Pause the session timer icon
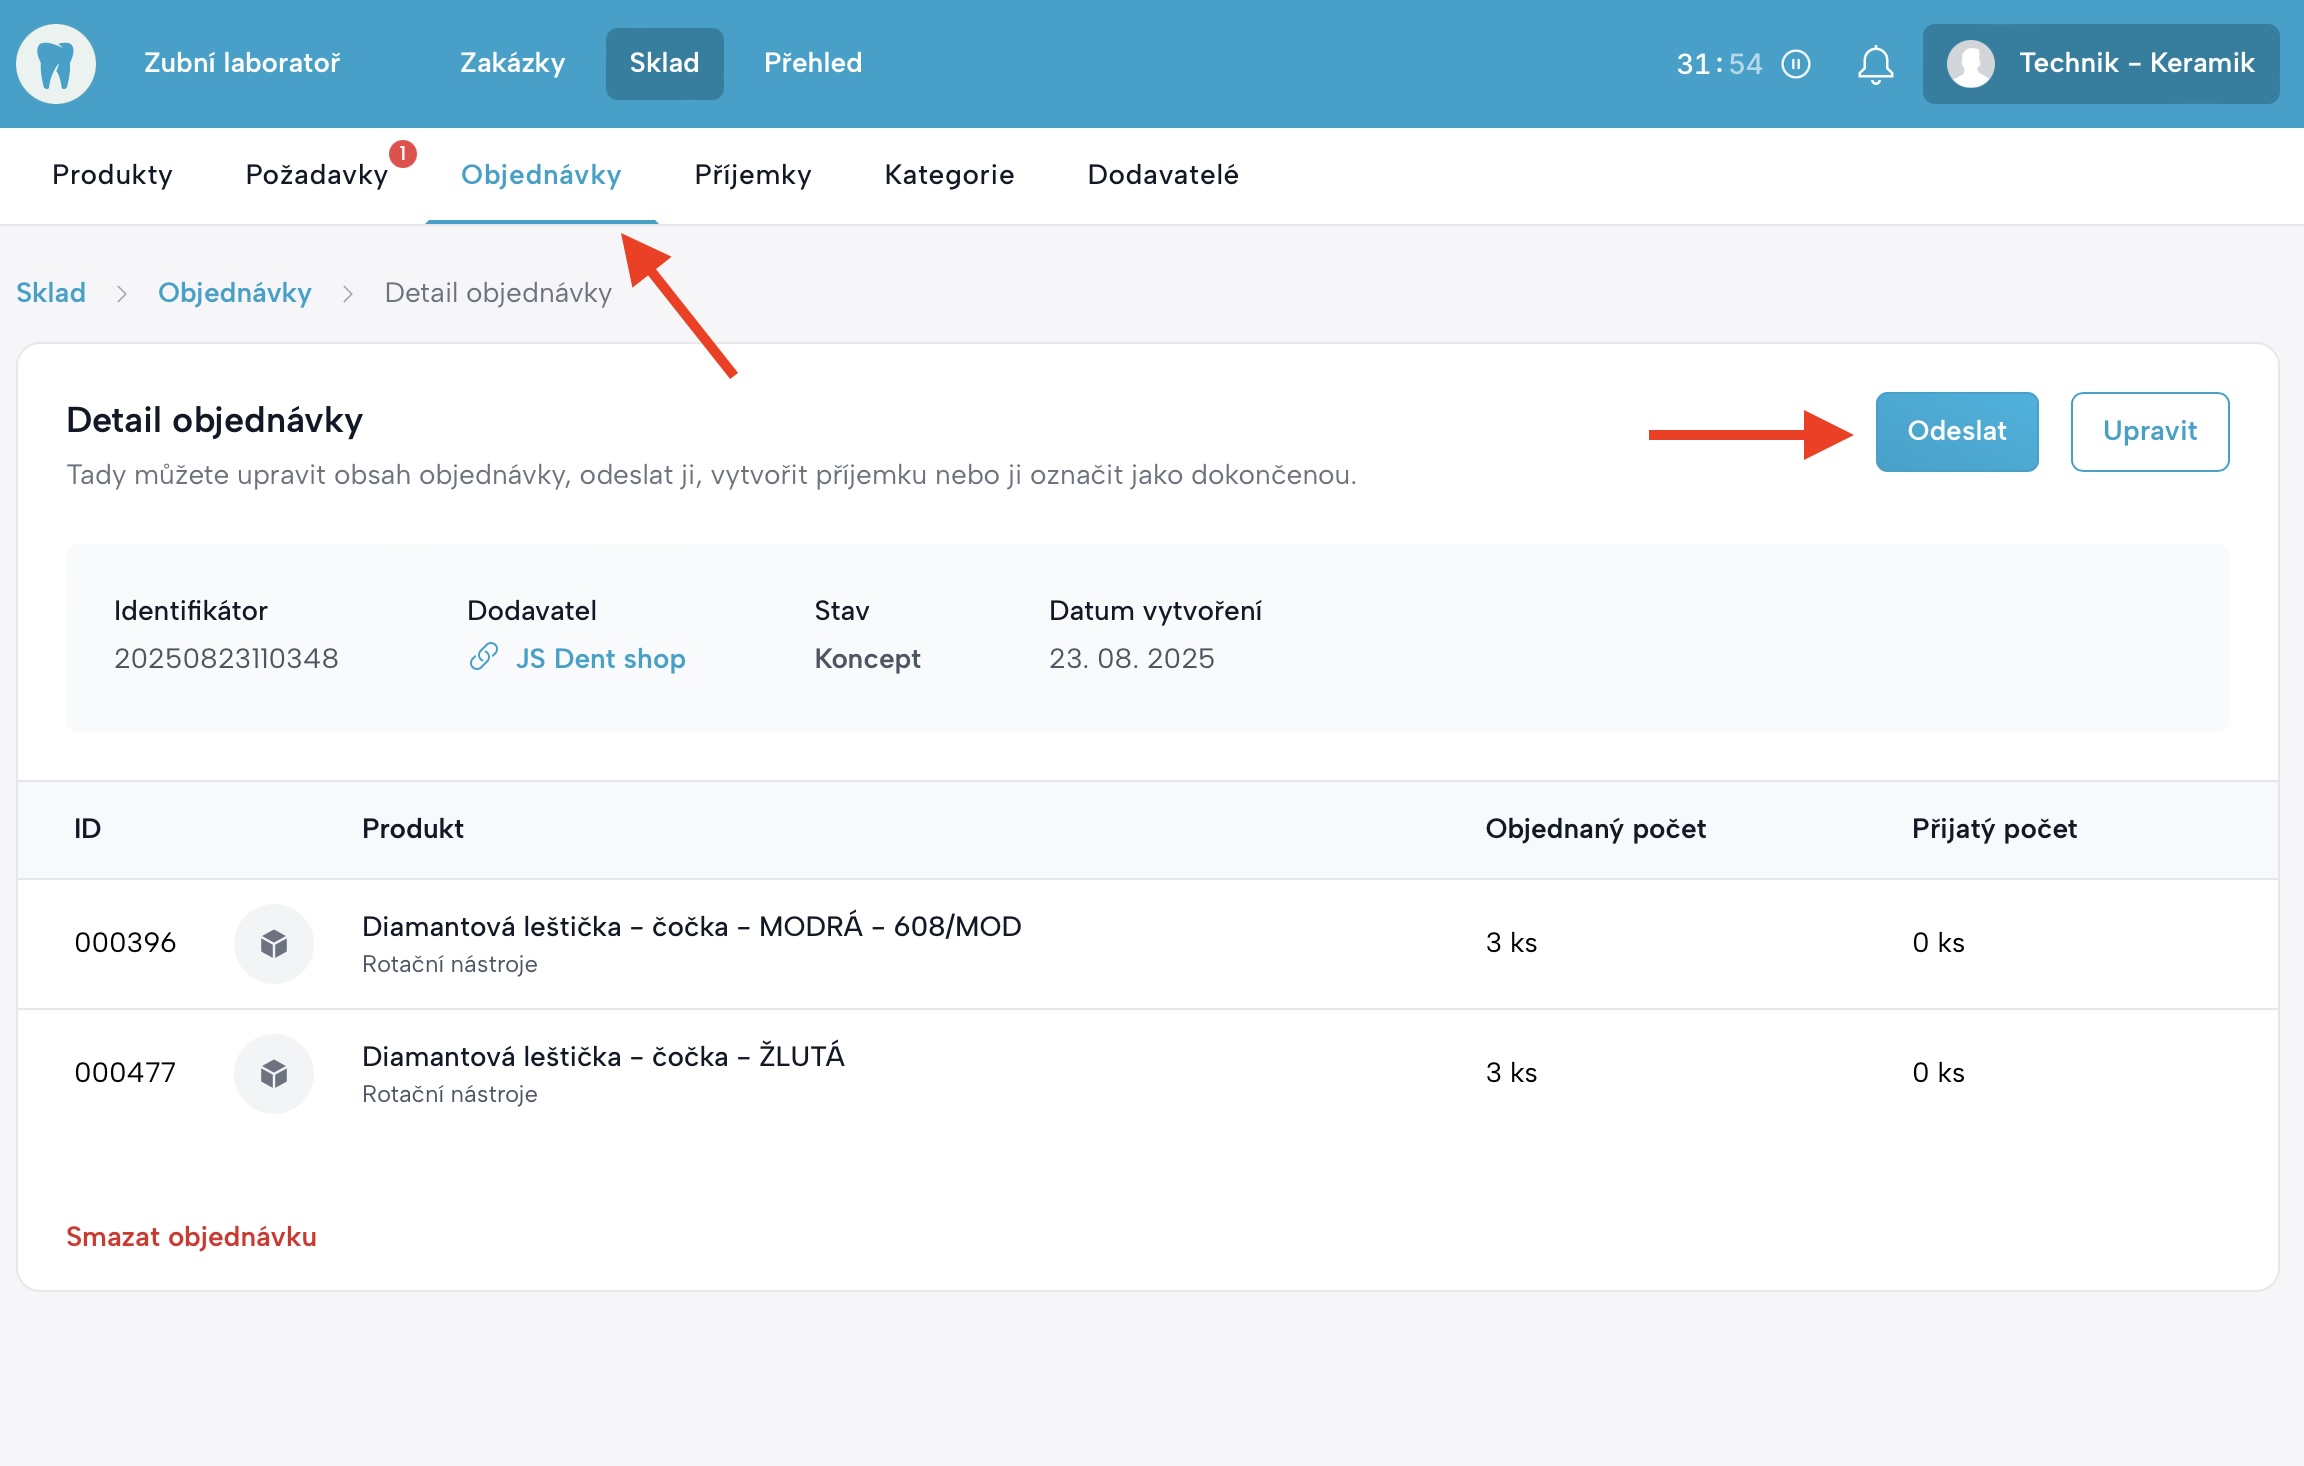Image resolution: width=2304 pixels, height=1466 pixels. [x=1796, y=64]
